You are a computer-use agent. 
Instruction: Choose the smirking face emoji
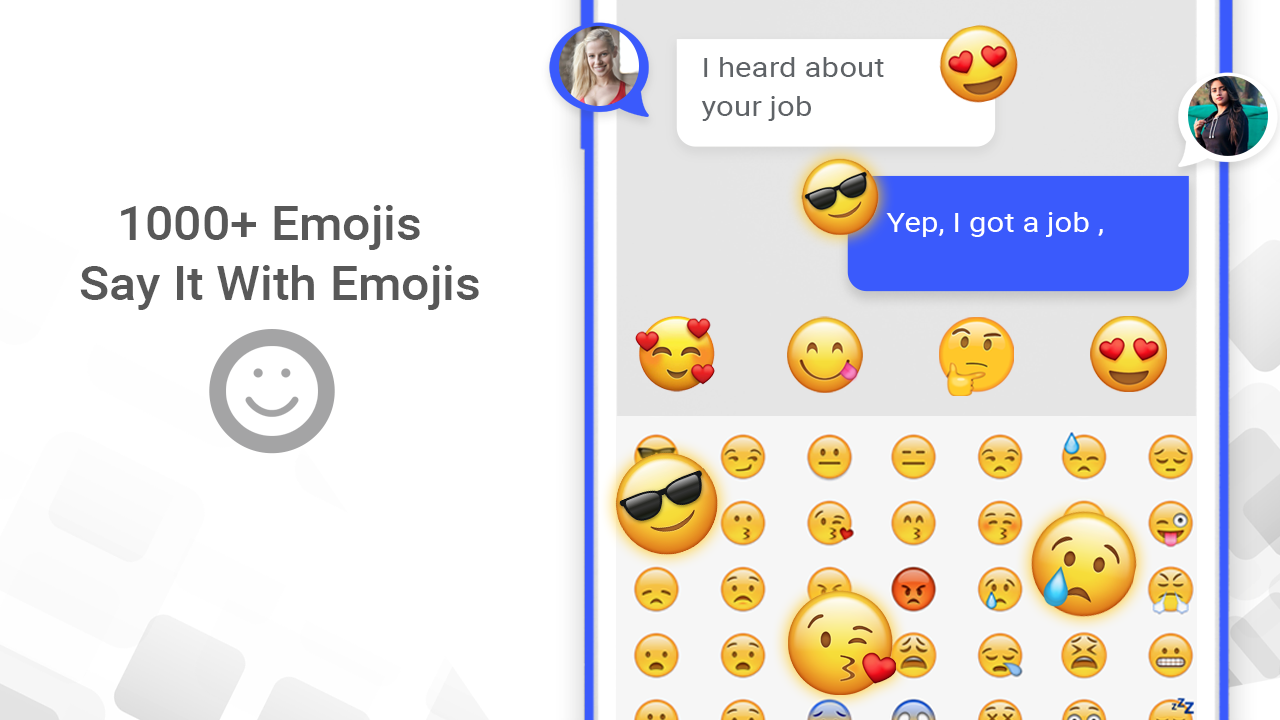pyautogui.click(x=742, y=457)
